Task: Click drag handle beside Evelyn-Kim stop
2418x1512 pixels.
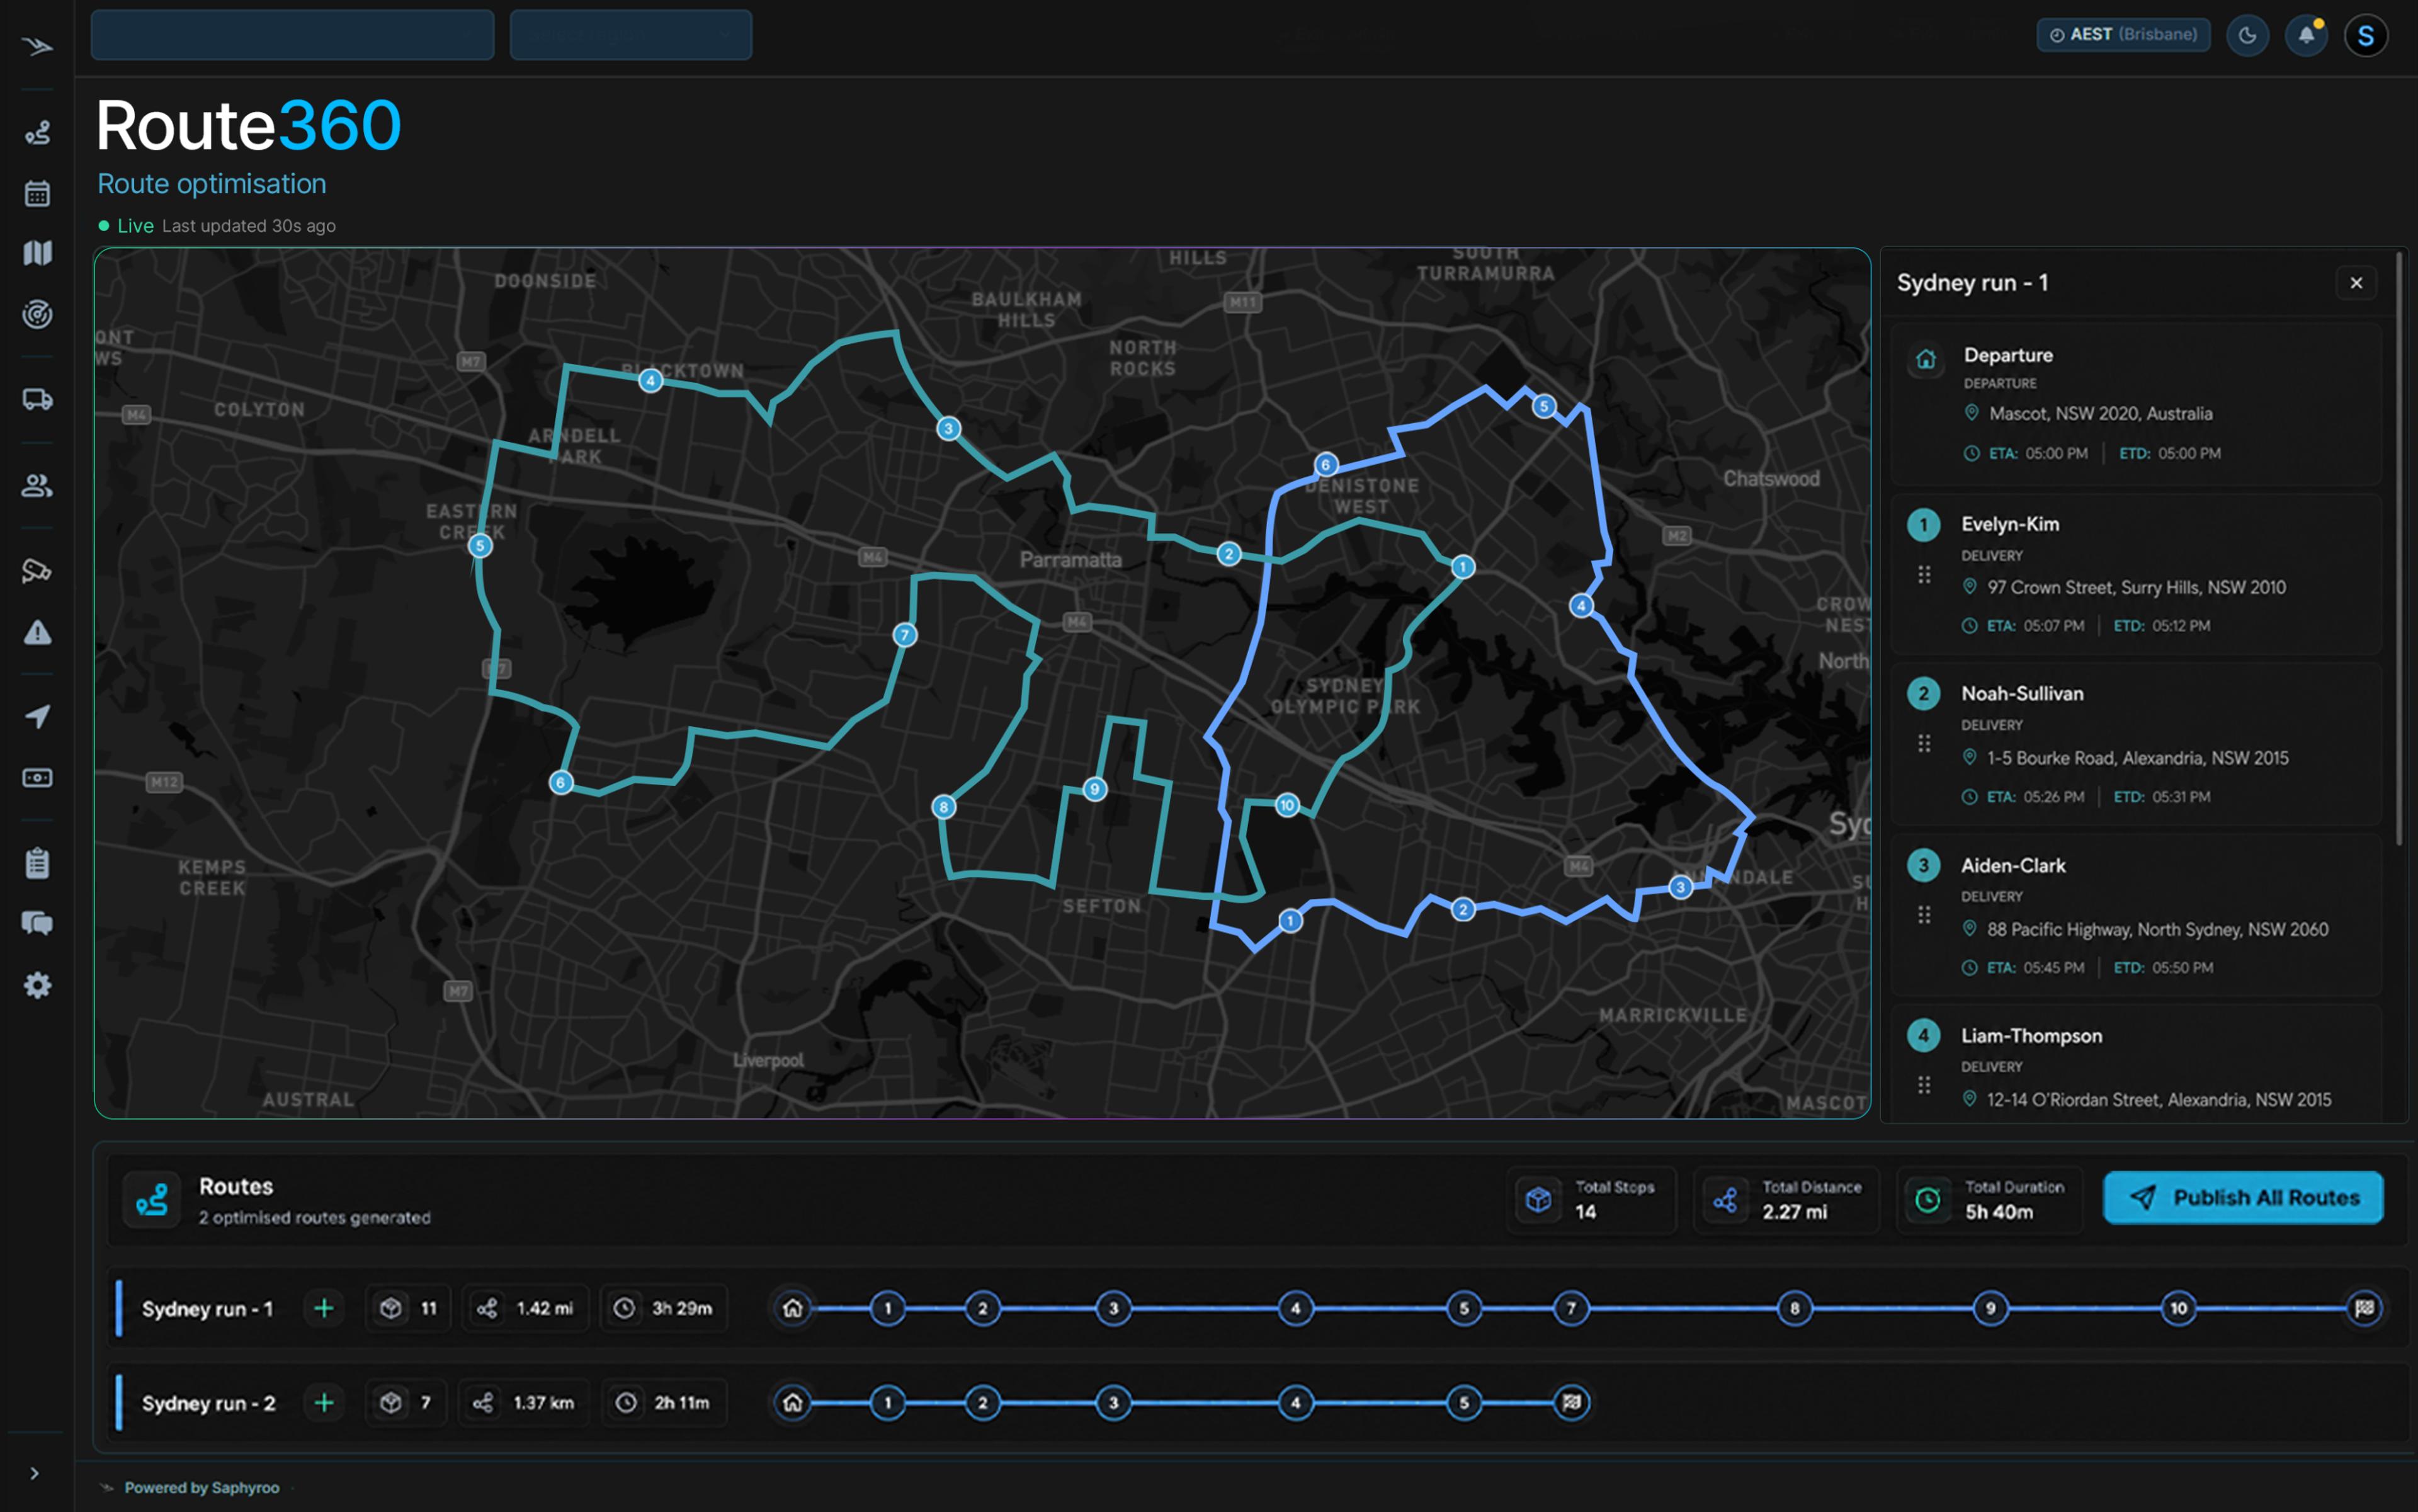Action: pos(1924,574)
